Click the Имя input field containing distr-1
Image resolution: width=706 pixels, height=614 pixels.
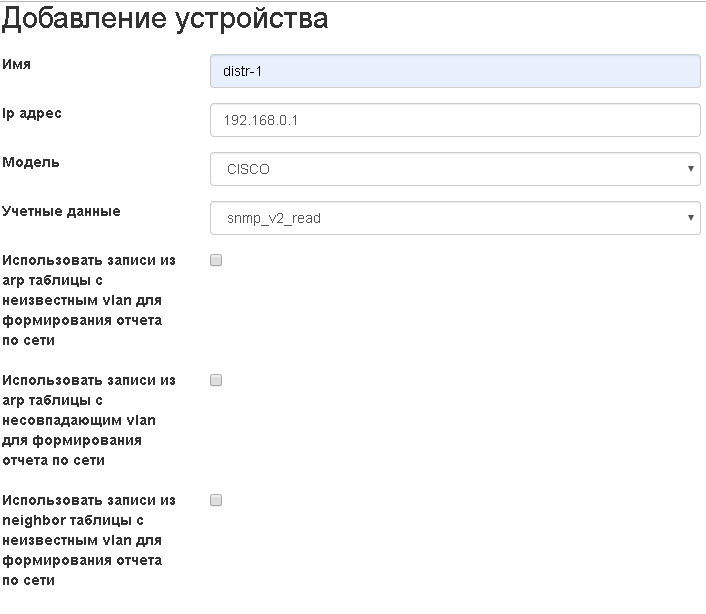[x=455, y=71]
